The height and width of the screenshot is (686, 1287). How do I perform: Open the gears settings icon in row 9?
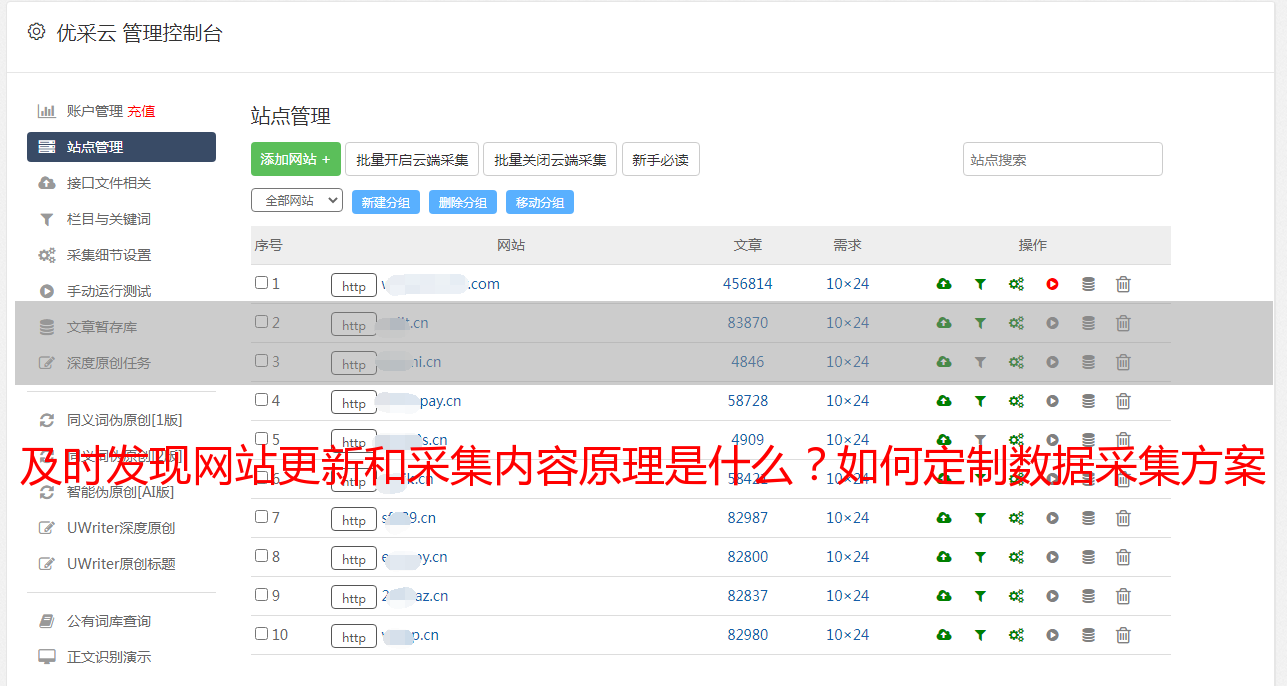coord(1016,596)
